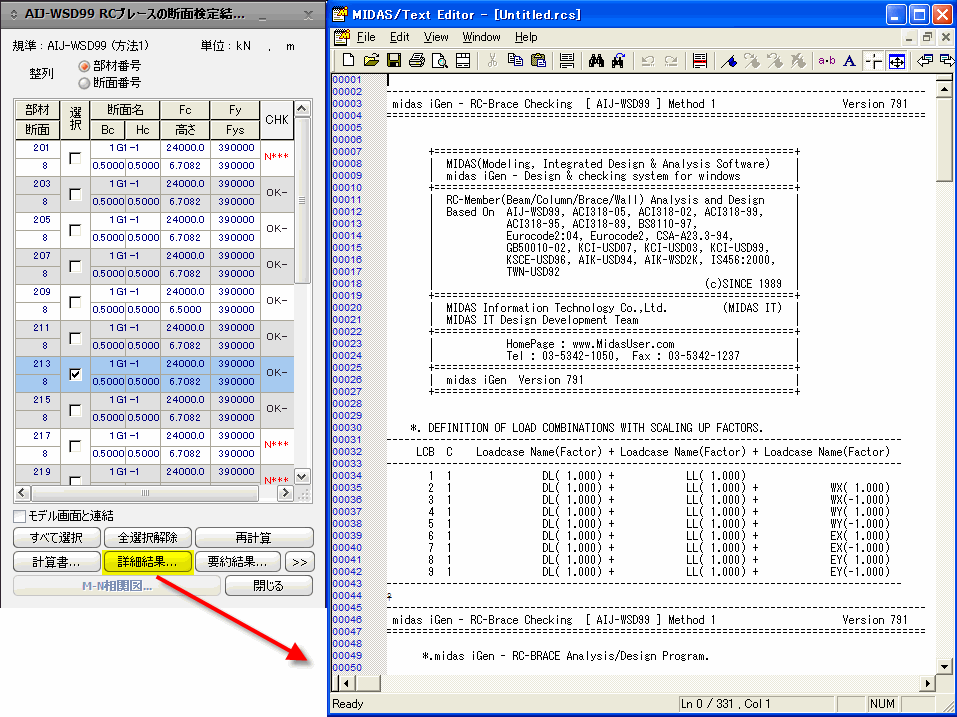Click the table's scroll up arrow
Screen dimensions: 957x717
(x=302, y=109)
